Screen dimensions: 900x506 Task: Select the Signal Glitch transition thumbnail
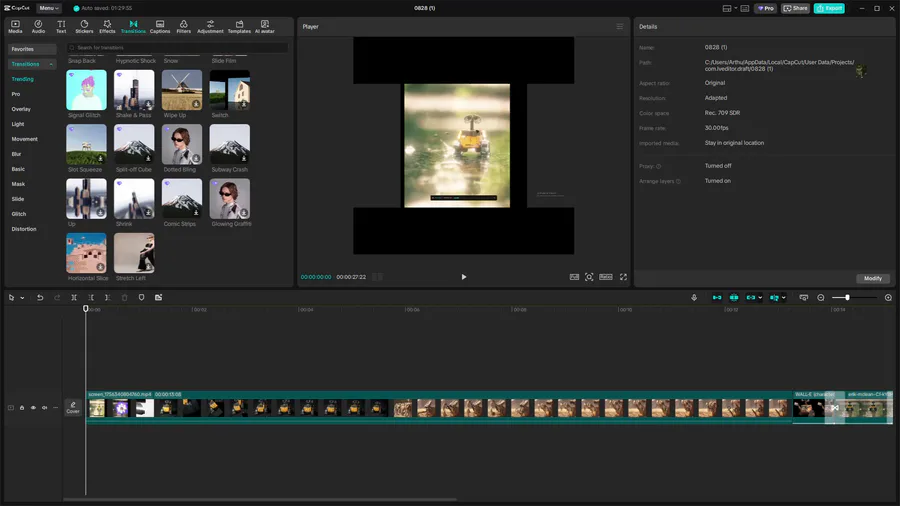(x=86, y=90)
